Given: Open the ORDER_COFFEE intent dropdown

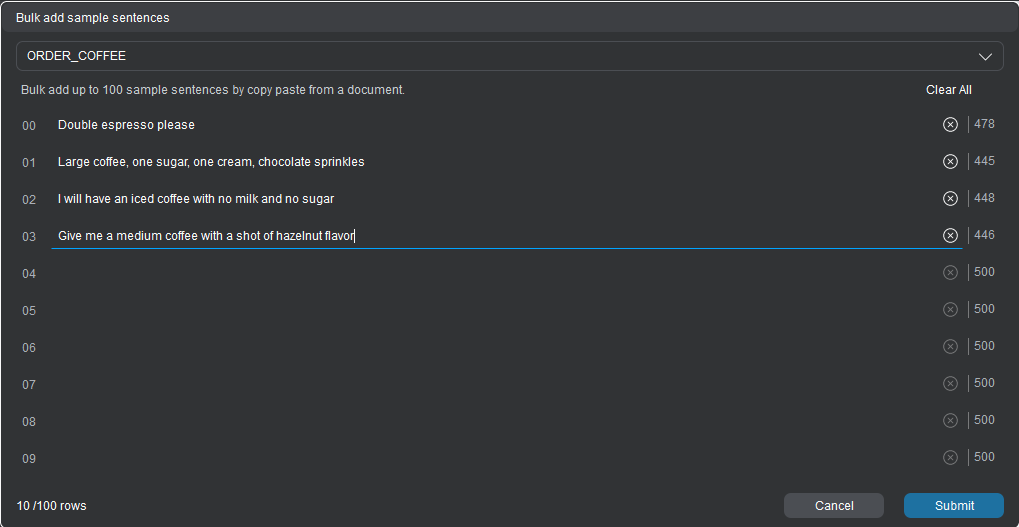Looking at the screenshot, I should [500, 56].
